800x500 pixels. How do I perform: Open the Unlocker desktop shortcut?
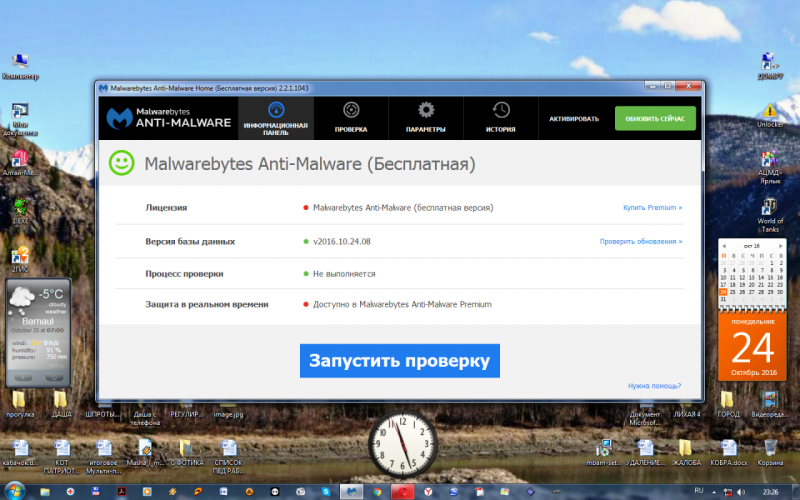click(770, 115)
